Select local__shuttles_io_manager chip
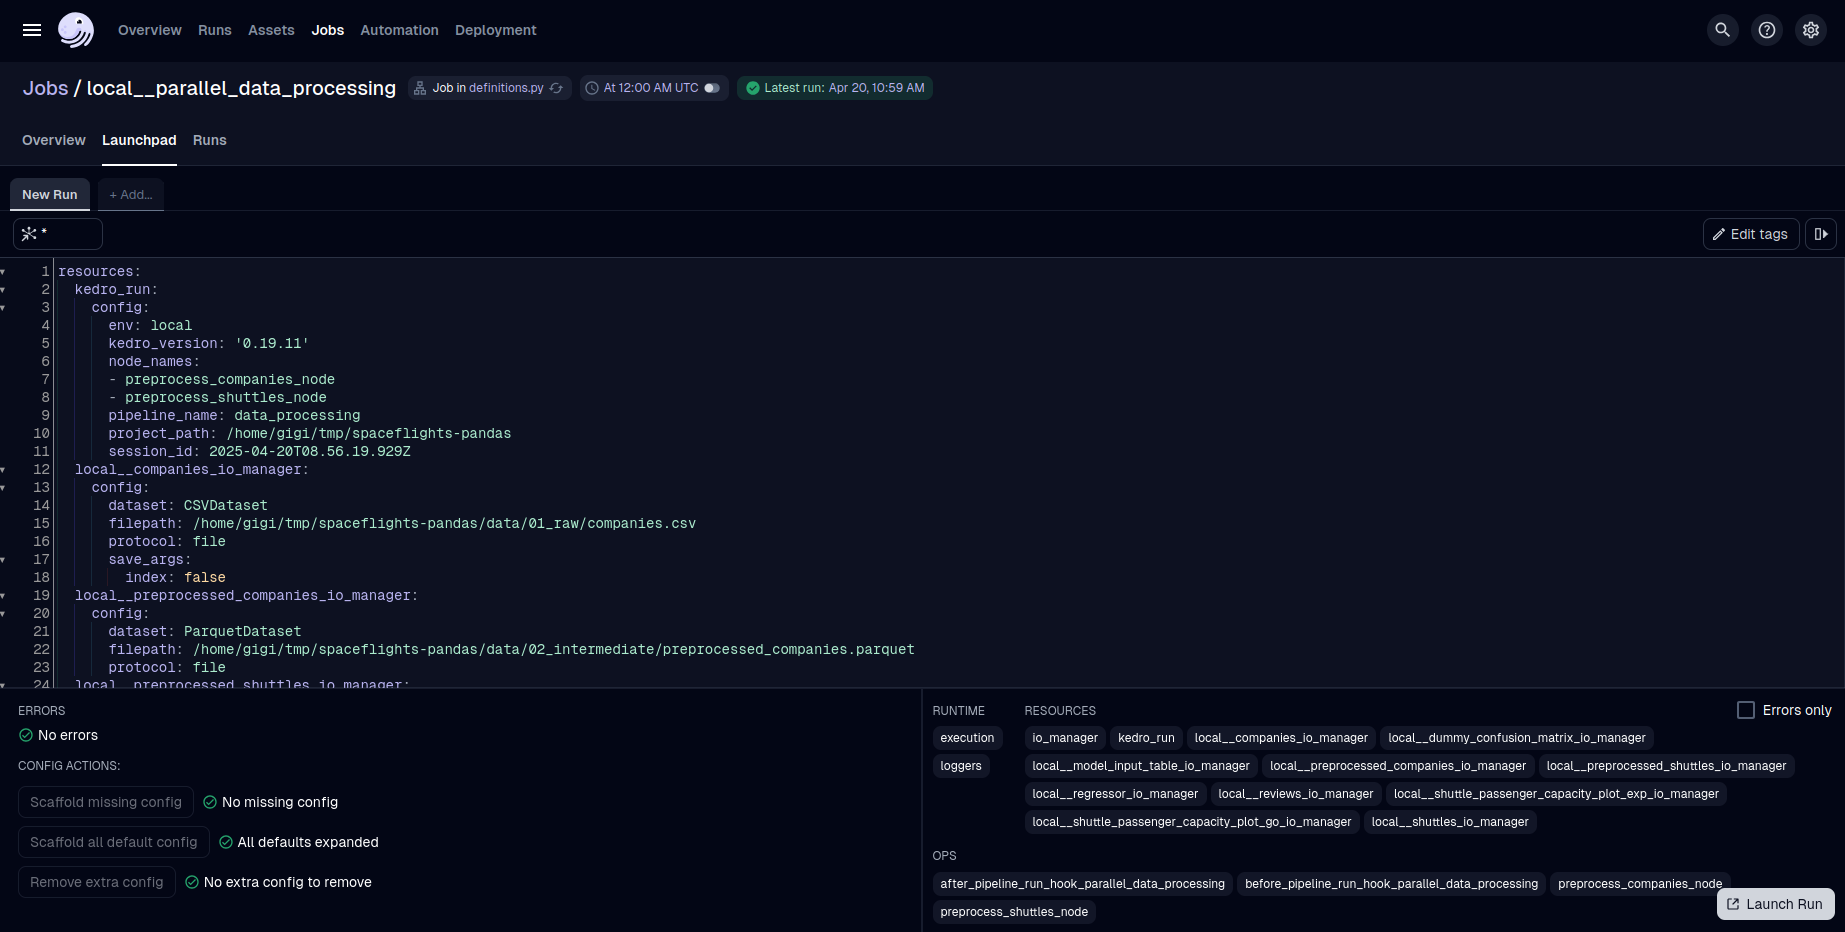This screenshot has width=1845, height=932. pyautogui.click(x=1450, y=822)
